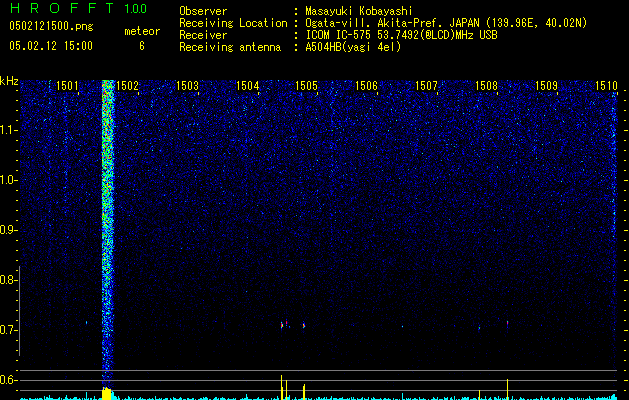Select the file name 0502121500.png

coord(51,26)
